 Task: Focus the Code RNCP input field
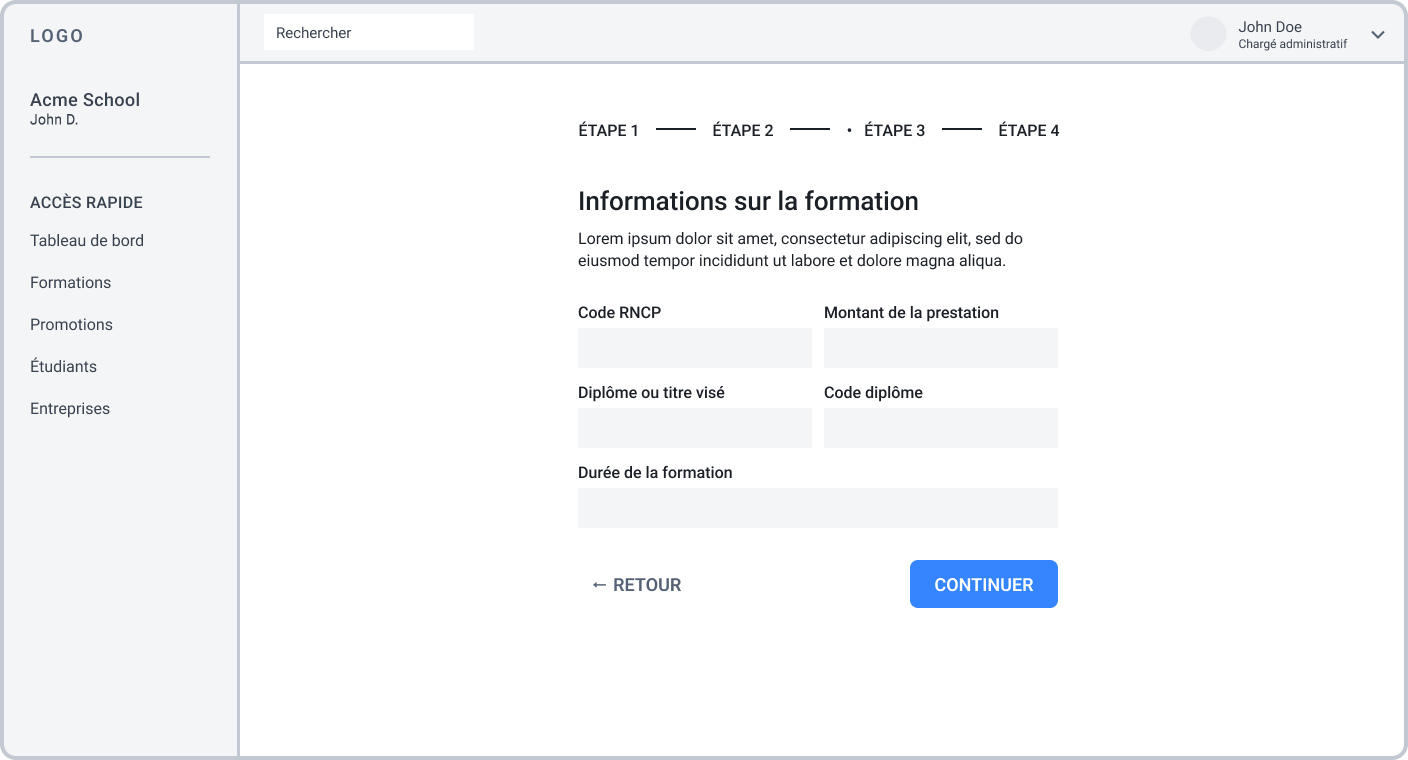[x=694, y=348]
